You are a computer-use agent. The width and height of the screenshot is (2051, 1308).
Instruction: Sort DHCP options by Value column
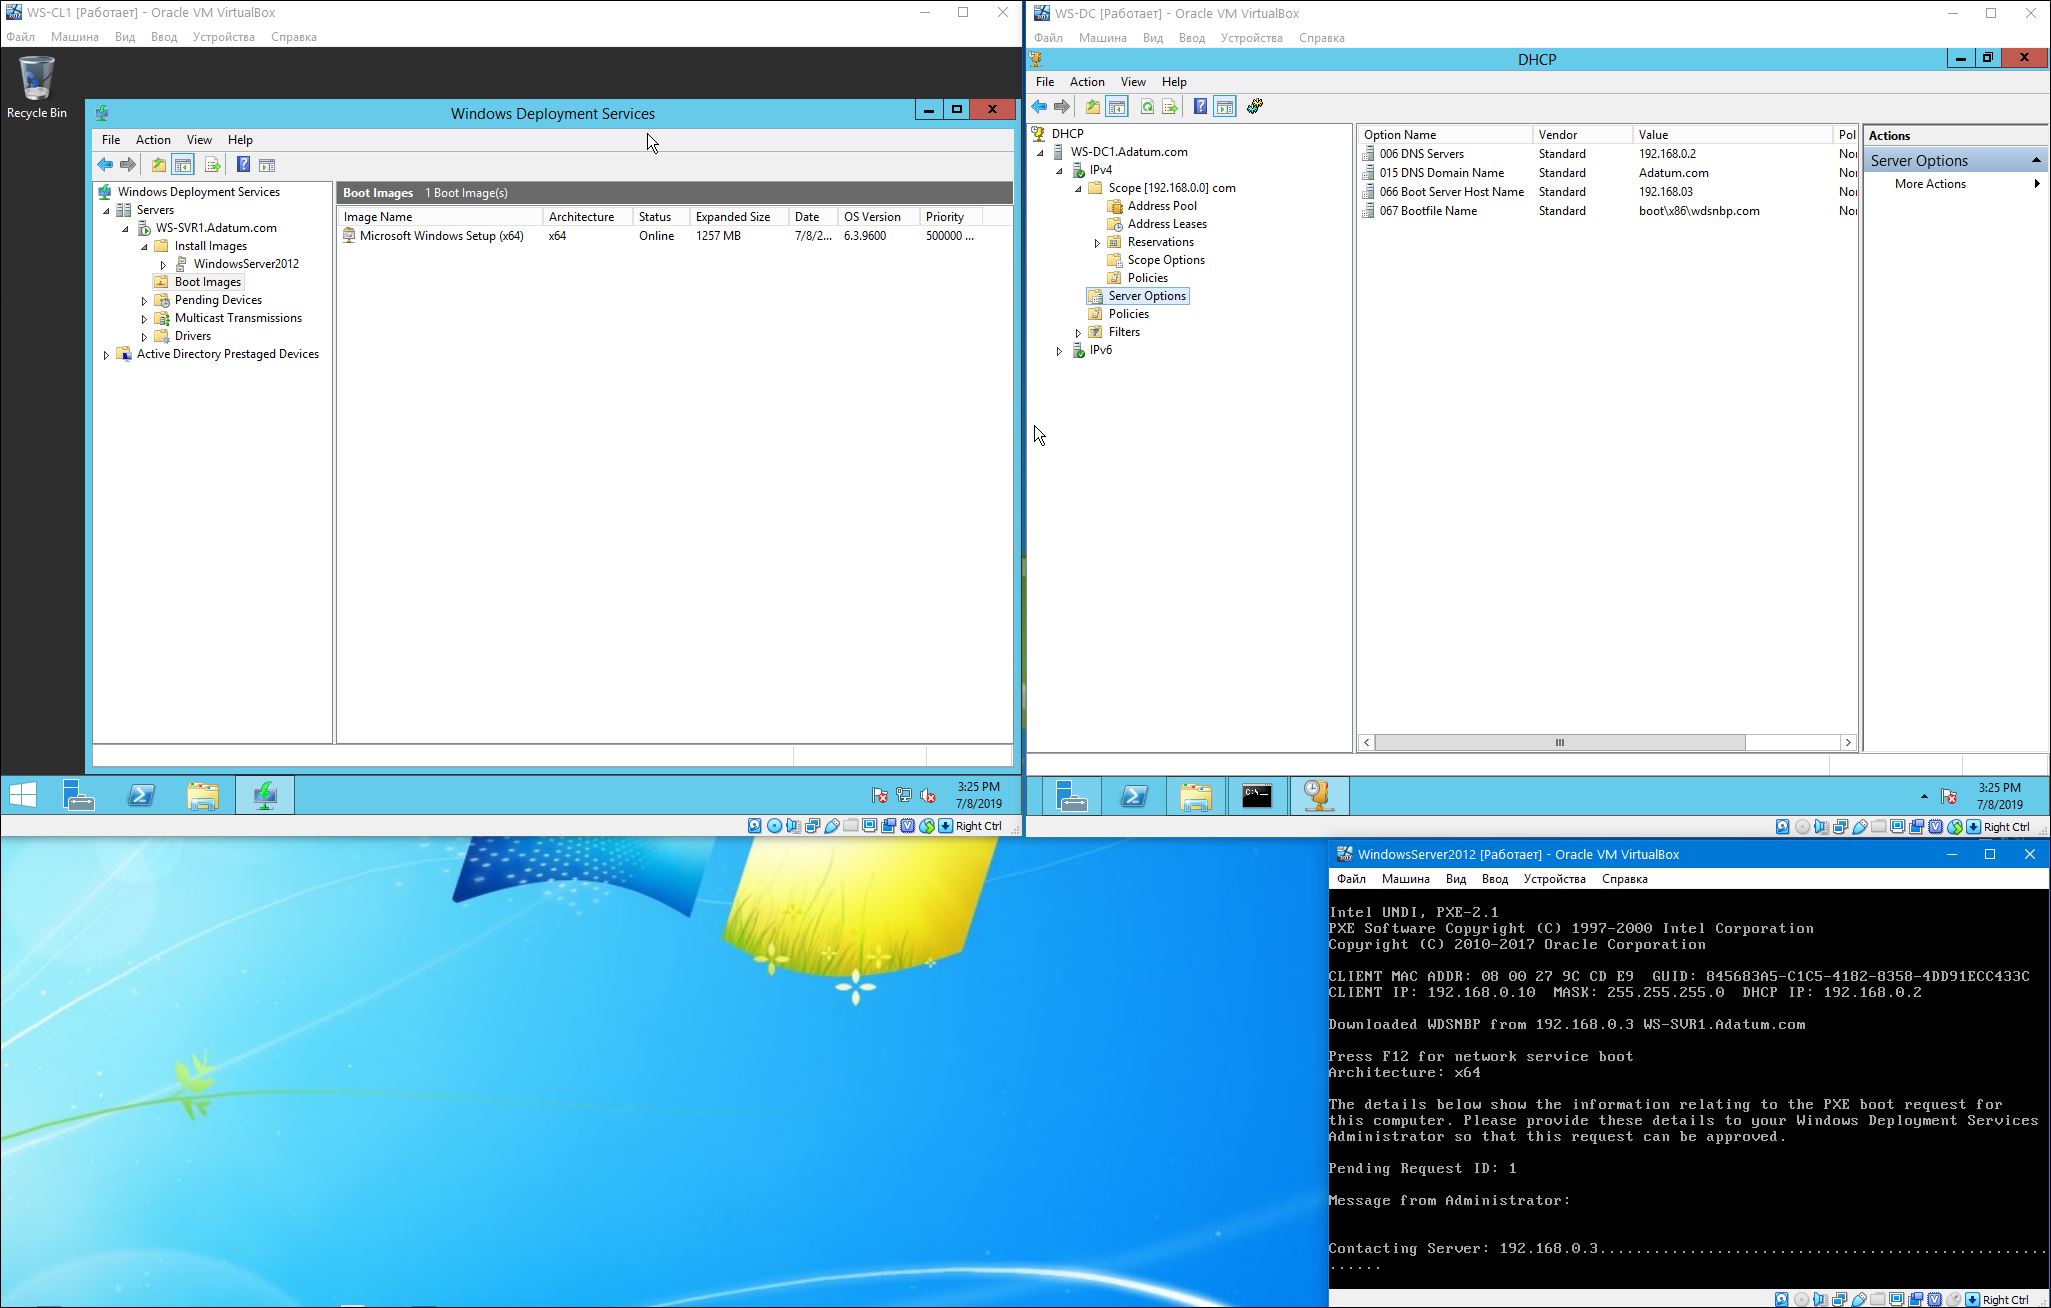pos(1732,135)
